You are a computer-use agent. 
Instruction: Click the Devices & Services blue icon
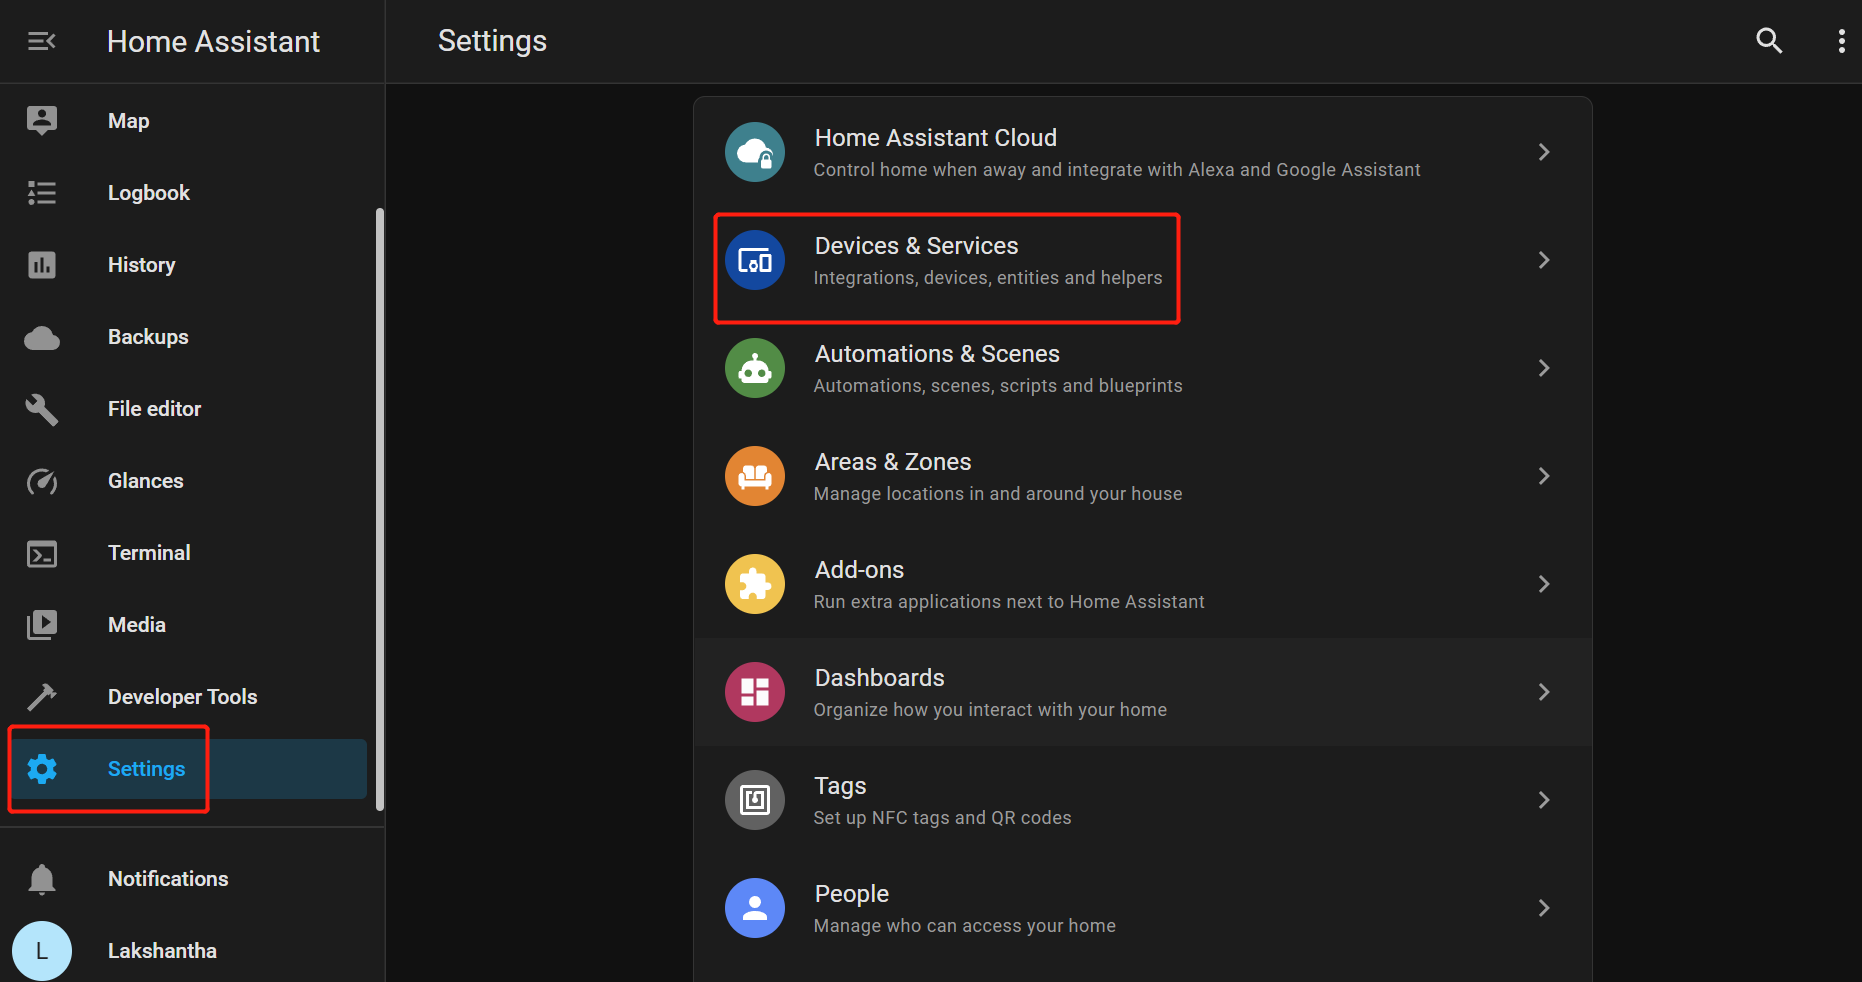[755, 260]
